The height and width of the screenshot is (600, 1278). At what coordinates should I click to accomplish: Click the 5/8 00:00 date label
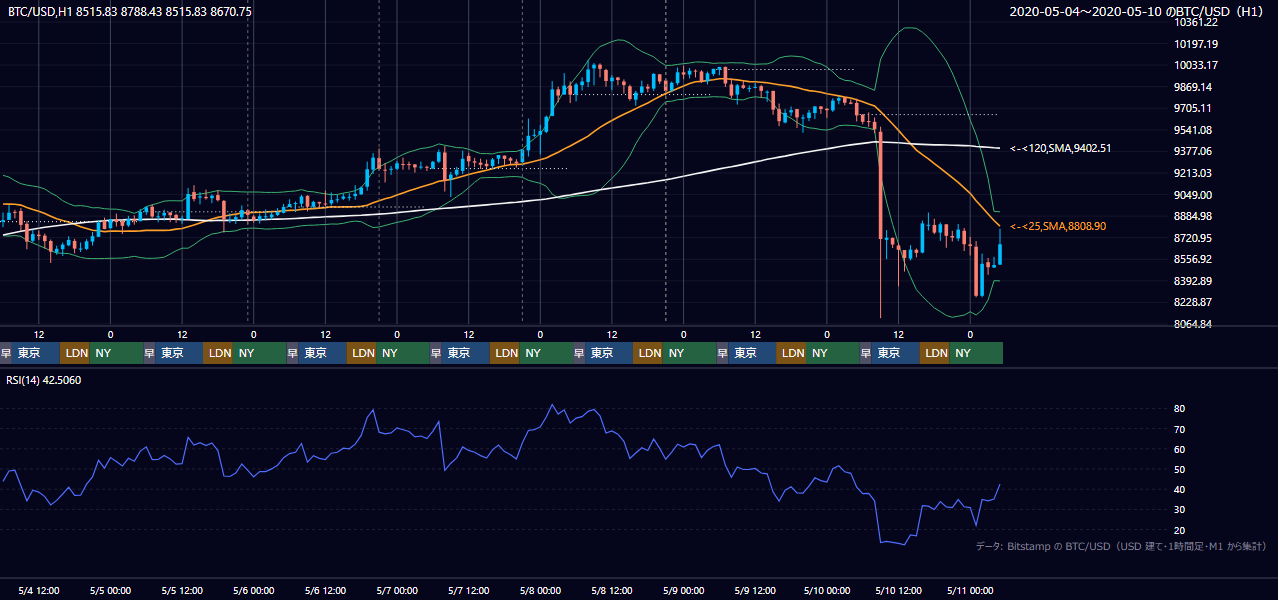pyautogui.click(x=540, y=590)
